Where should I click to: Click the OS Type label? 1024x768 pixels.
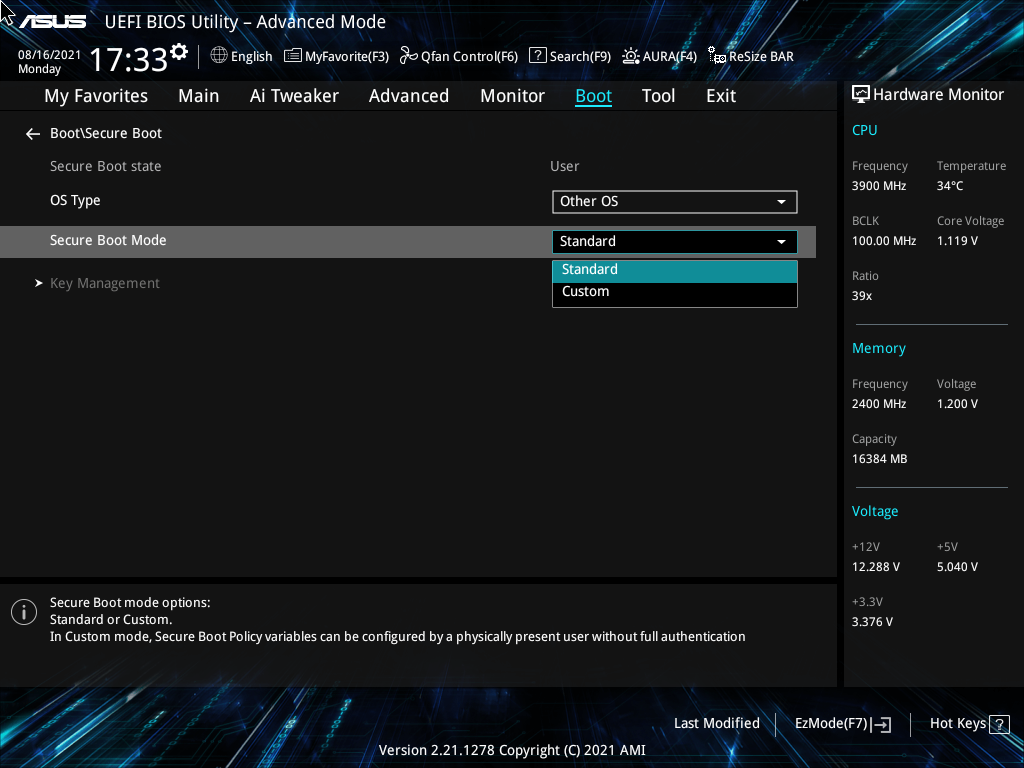tap(75, 200)
